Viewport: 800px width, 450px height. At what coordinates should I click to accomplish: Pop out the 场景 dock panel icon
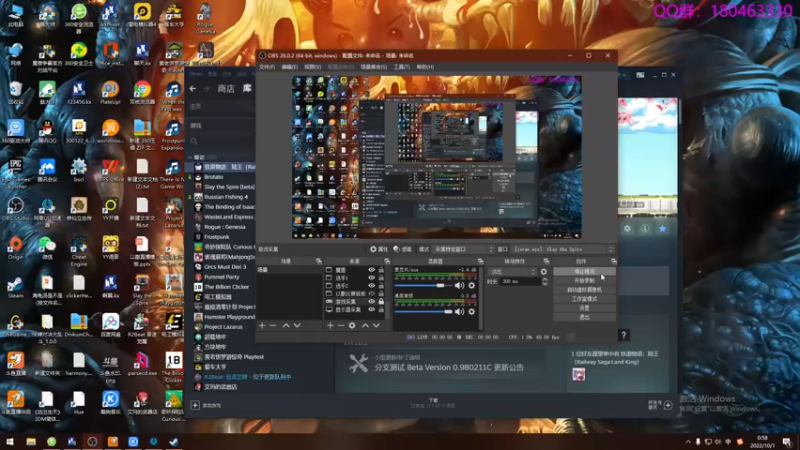click(318, 261)
